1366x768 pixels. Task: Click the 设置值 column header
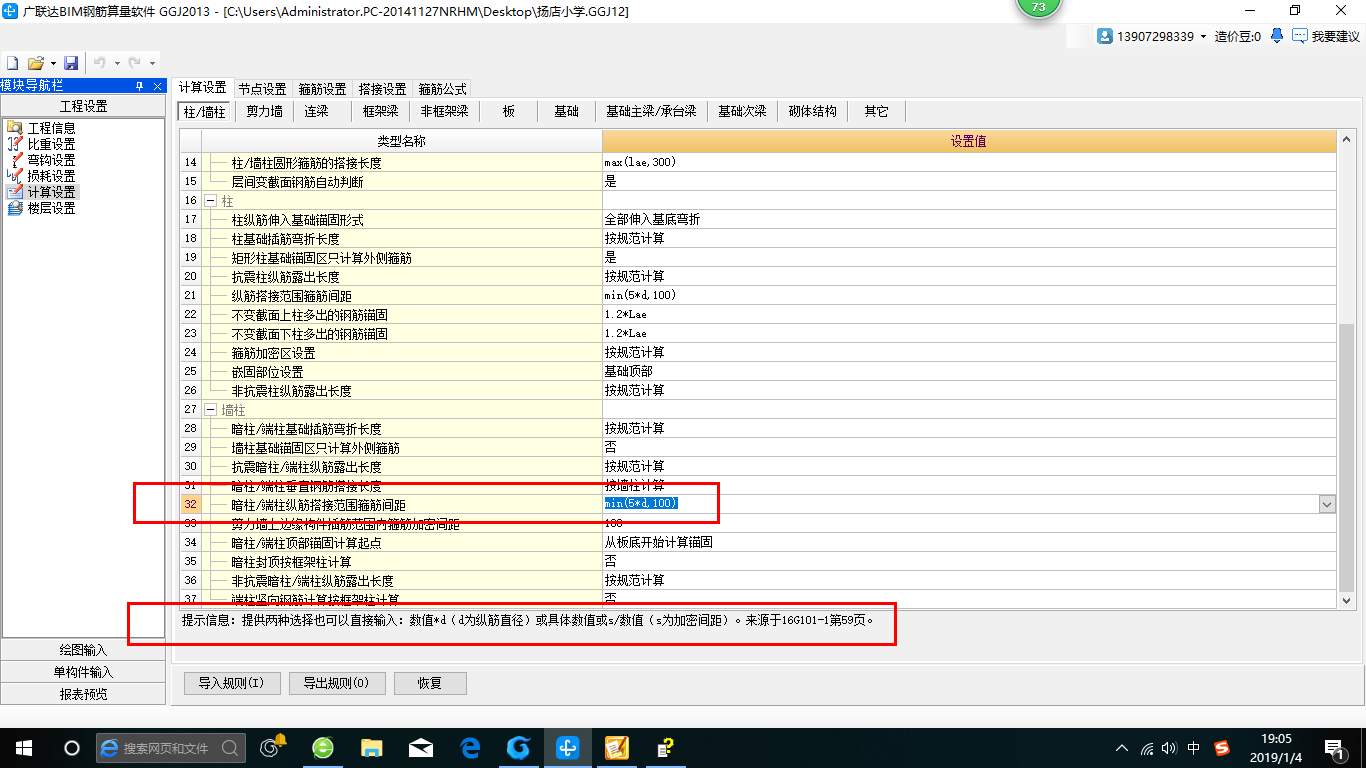pyautogui.click(x=968, y=141)
